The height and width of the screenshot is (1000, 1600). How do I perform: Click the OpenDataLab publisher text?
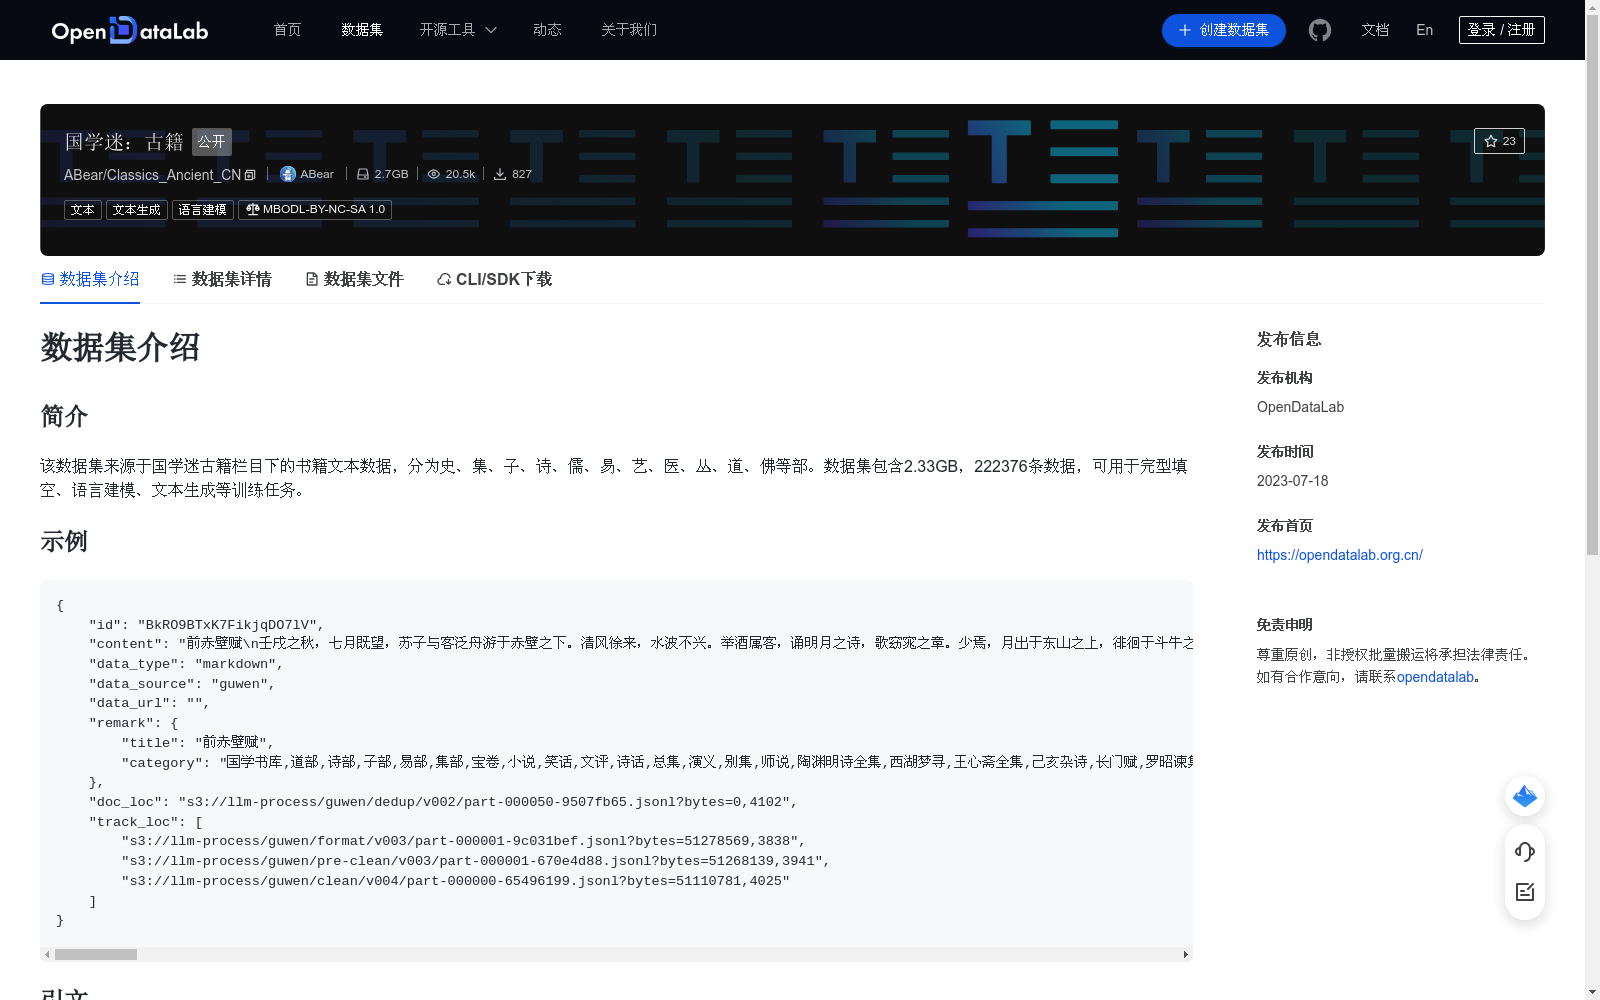pyautogui.click(x=1300, y=407)
